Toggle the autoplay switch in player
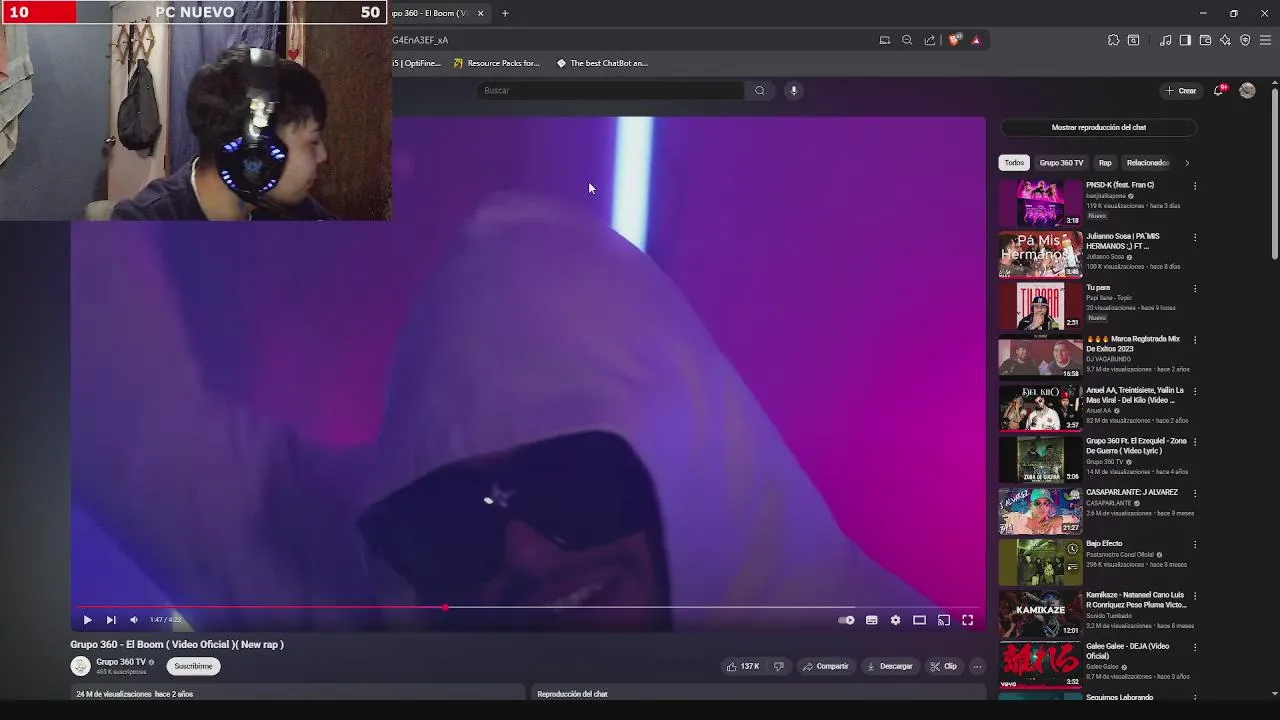Viewport: 1280px width, 720px height. [846, 620]
